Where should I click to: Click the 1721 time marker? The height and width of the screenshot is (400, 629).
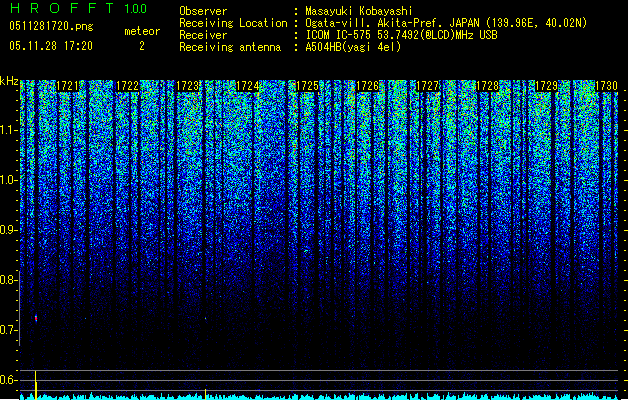click(67, 86)
